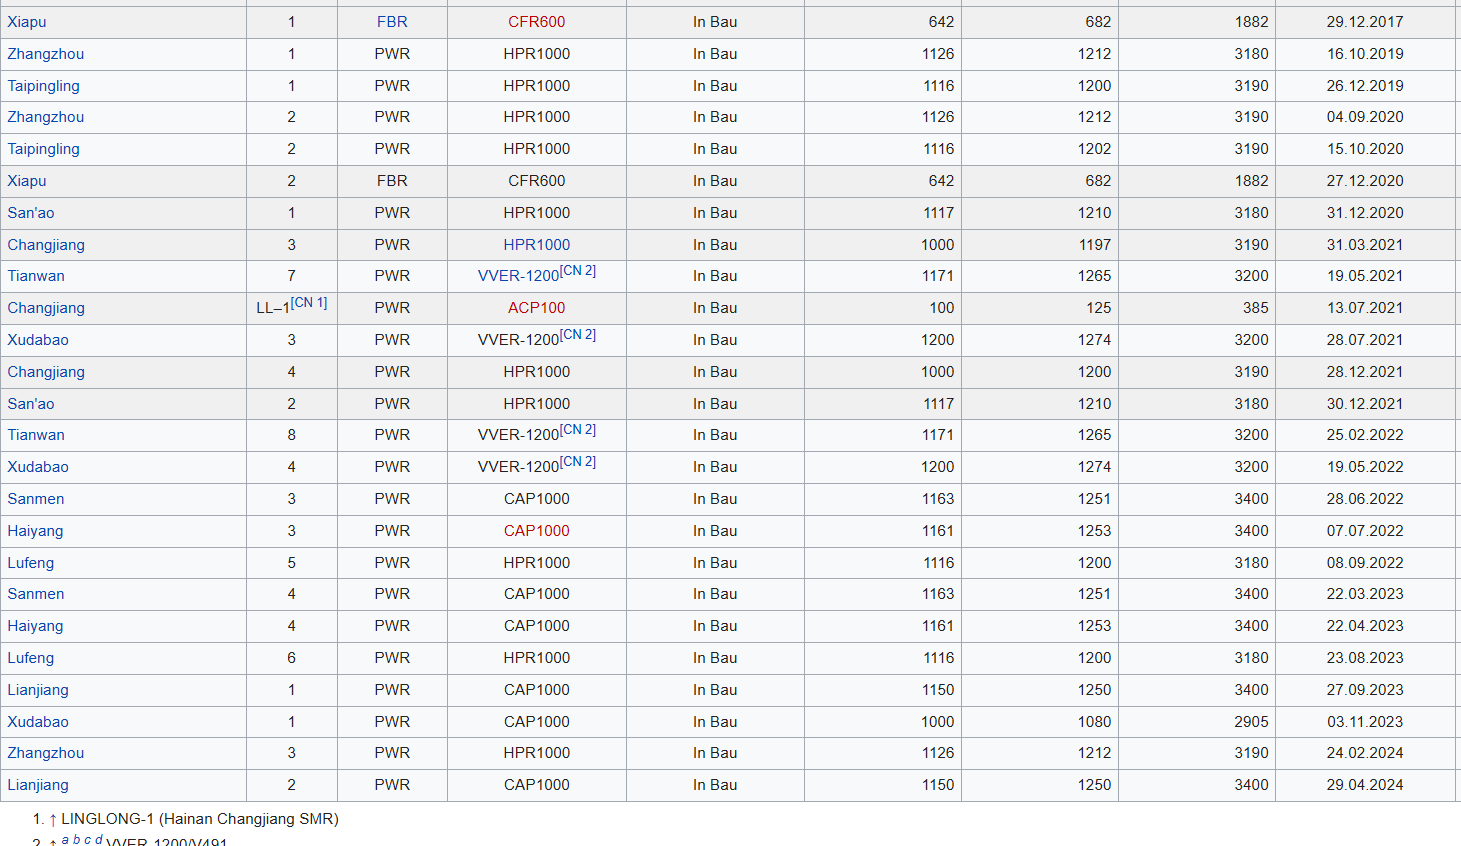Open the Xudabao link in the 28.07.2021 row
Screen dimensions: 1461x846
[x=38, y=340]
